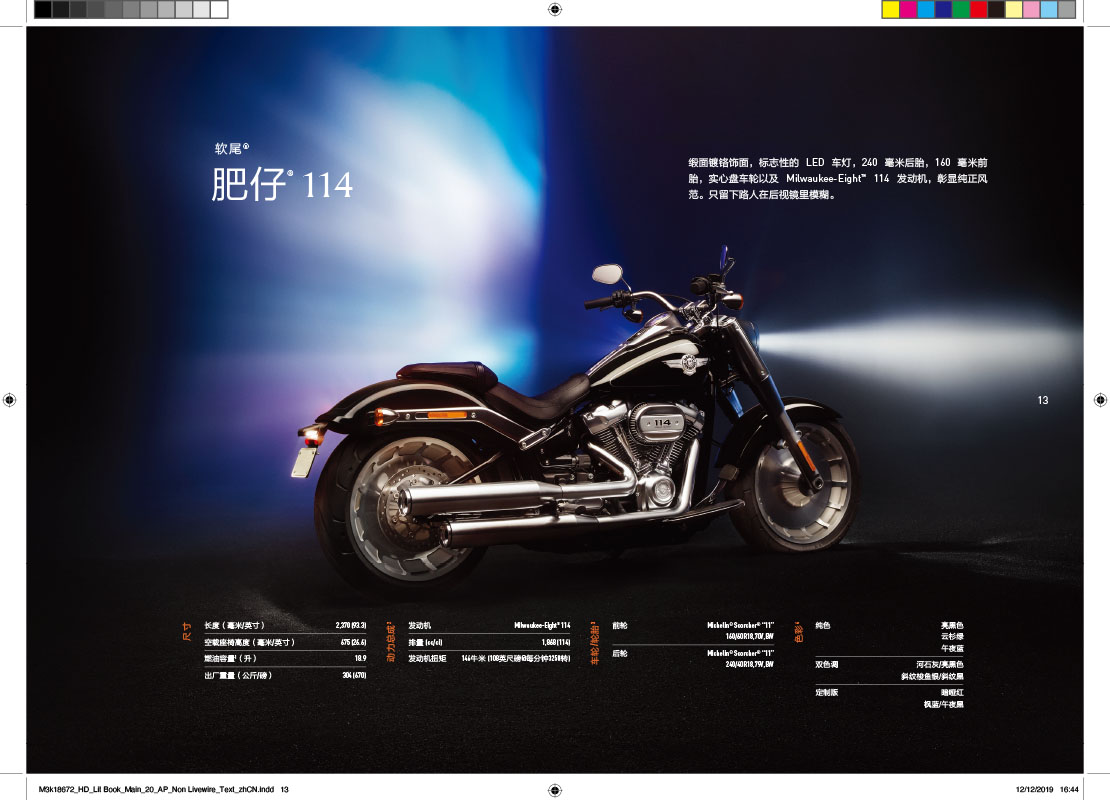1110x800 pixels.
Task: Click the dark navy blue swatch
Action: tap(944, 9)
